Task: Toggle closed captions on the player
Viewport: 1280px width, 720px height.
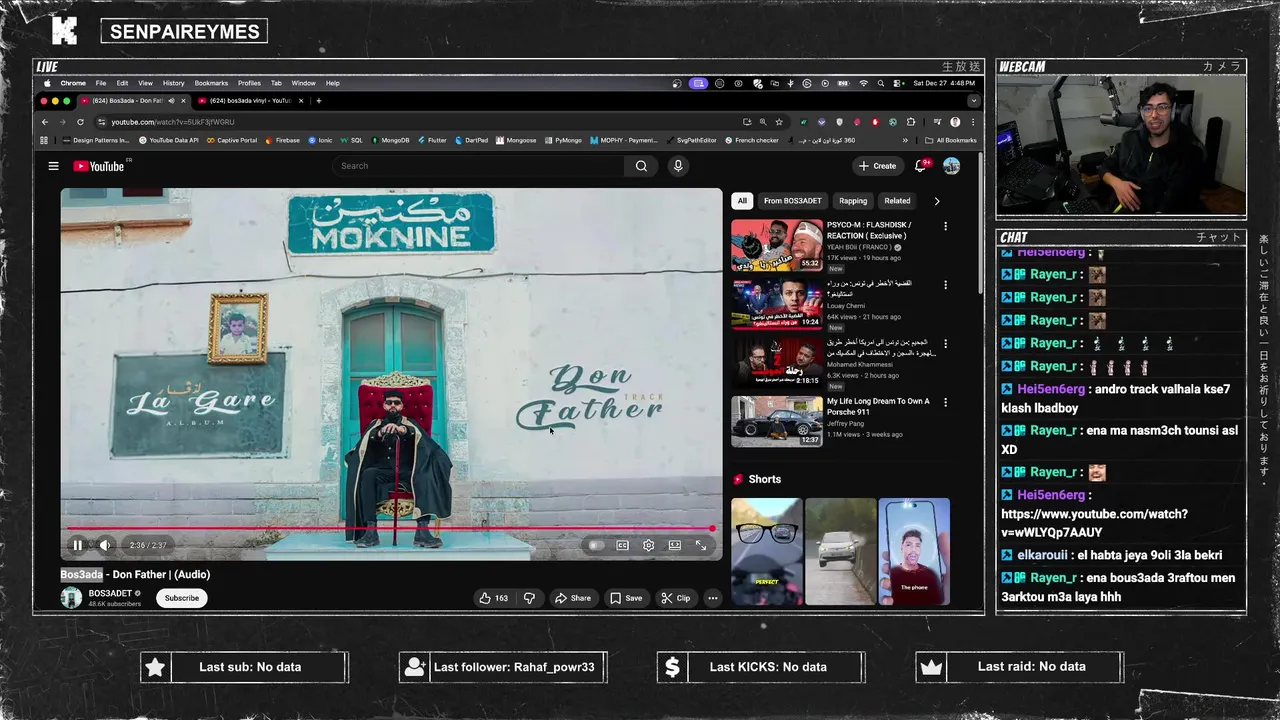Action: 622,545
